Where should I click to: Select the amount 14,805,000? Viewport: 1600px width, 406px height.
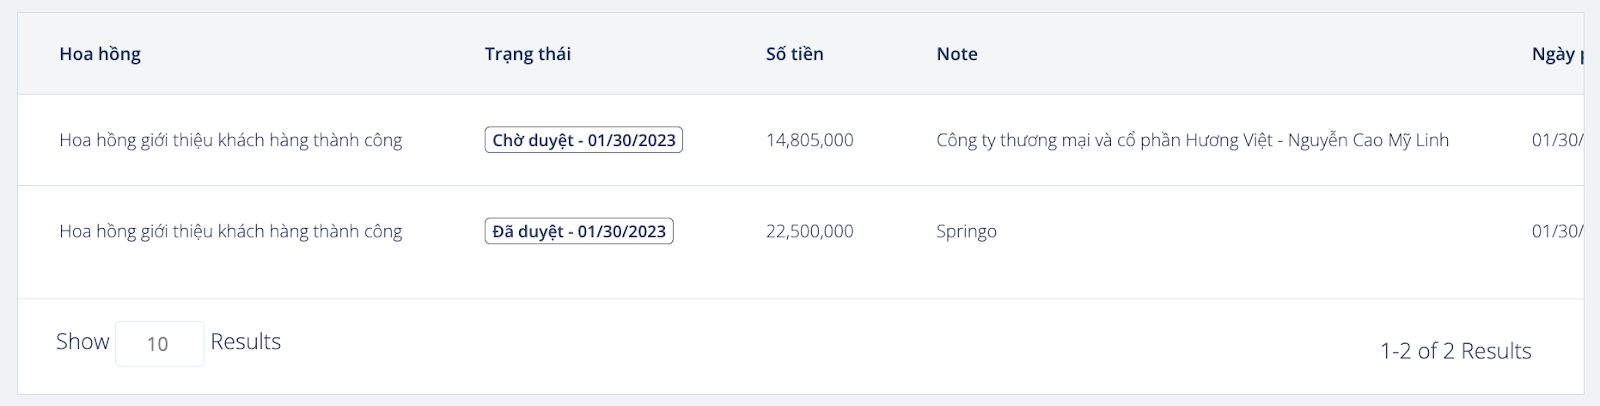810,140
